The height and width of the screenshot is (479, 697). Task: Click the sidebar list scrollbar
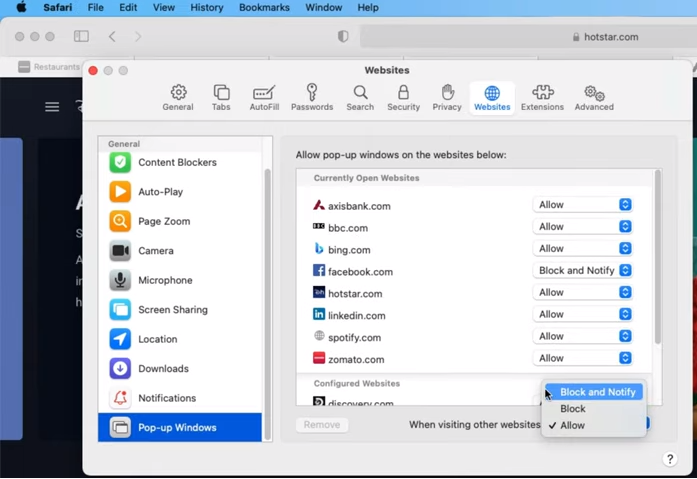[268, 302]
